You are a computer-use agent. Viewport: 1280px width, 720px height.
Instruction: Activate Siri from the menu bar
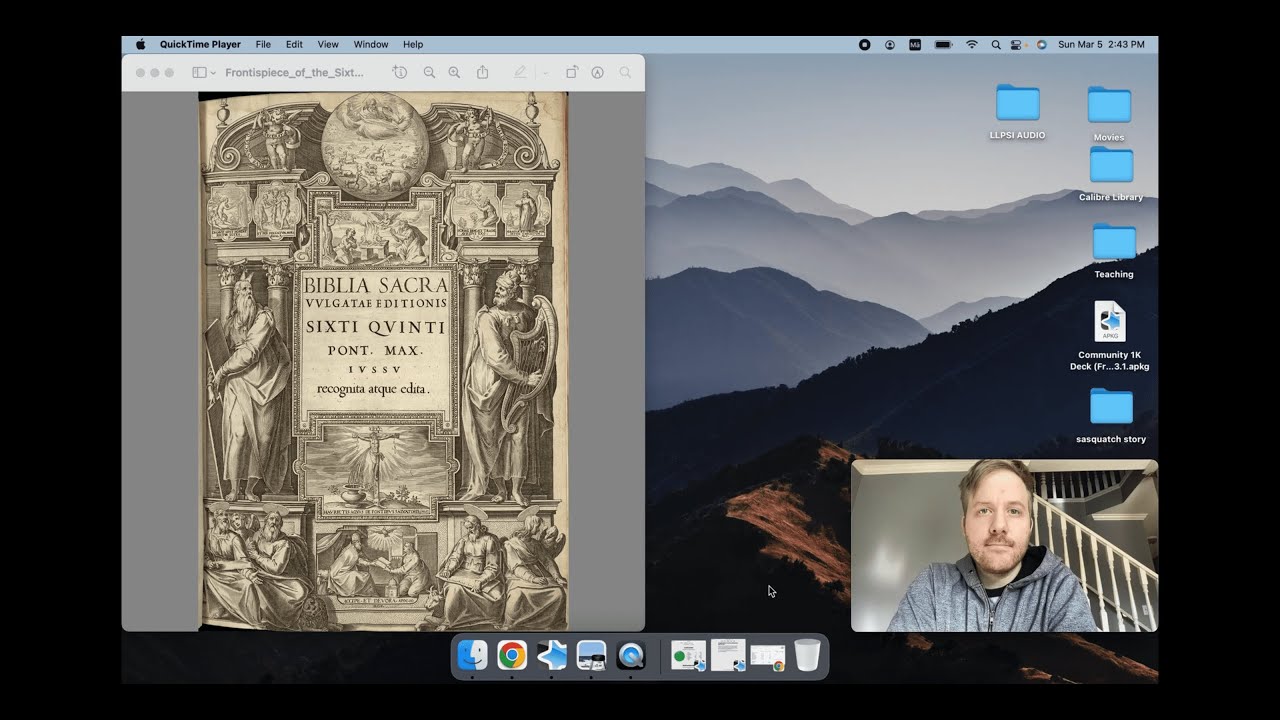pyautogui.click(x=1041, y=44)
